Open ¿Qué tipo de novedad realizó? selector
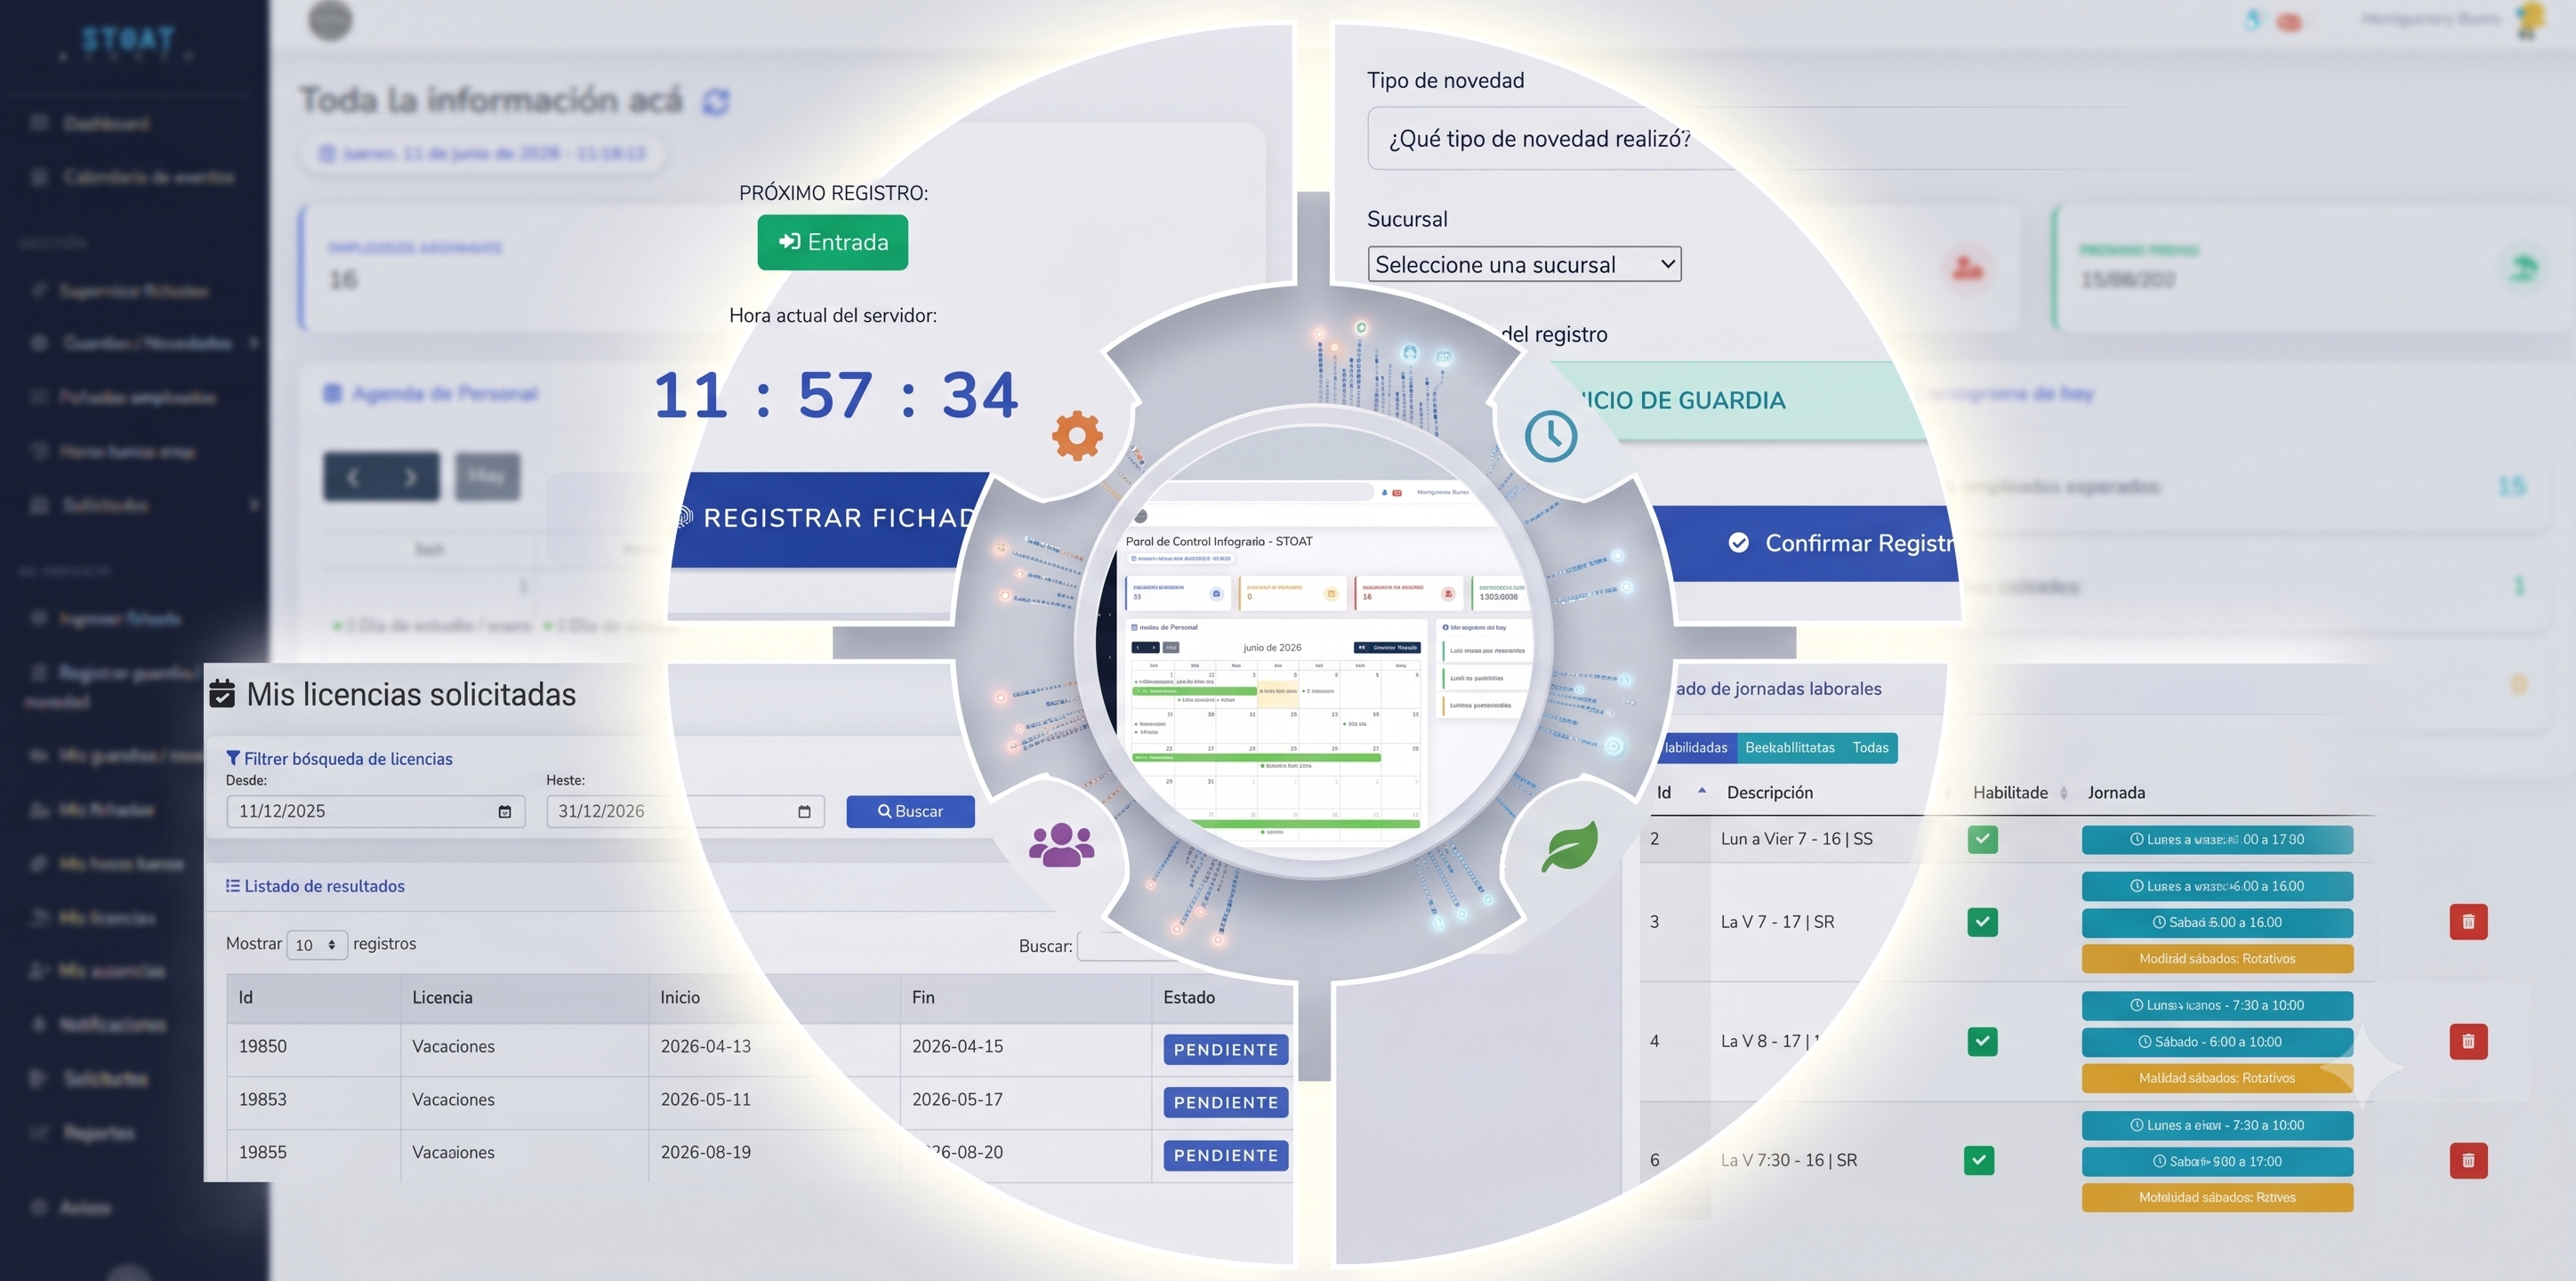The image size is (2576, 1281). click(1540, 139)
